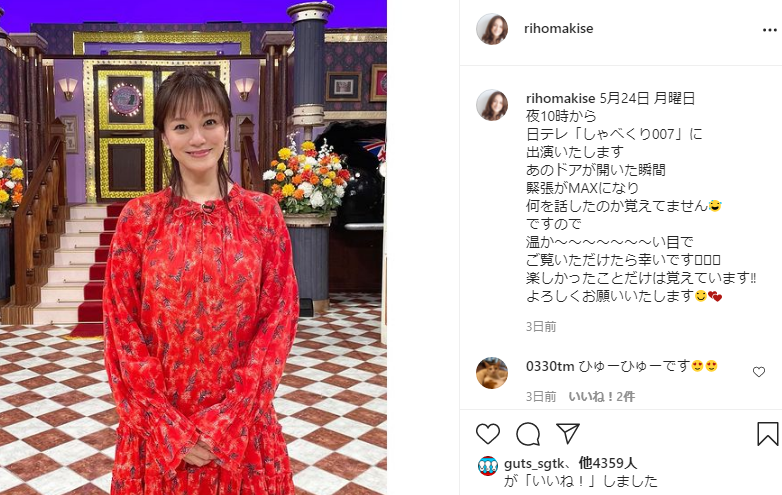Click the 3日前 timestamp under 0330tm comment
This screenshot has width=782, height=495.
tap(541, 396)
